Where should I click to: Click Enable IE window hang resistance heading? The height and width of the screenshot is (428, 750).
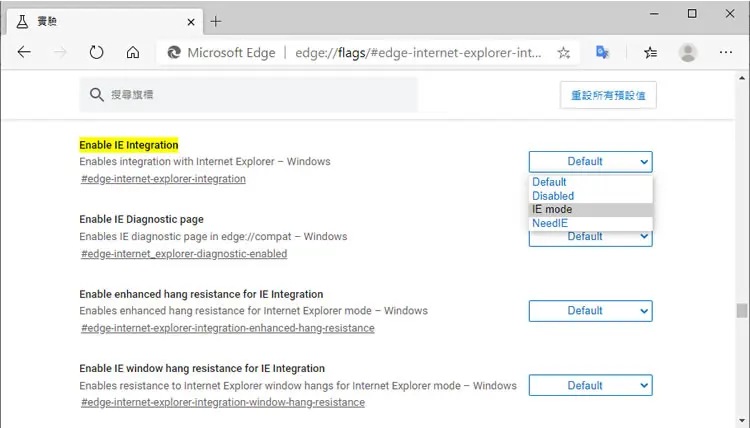pyautogui.click(x=202, y=369)
